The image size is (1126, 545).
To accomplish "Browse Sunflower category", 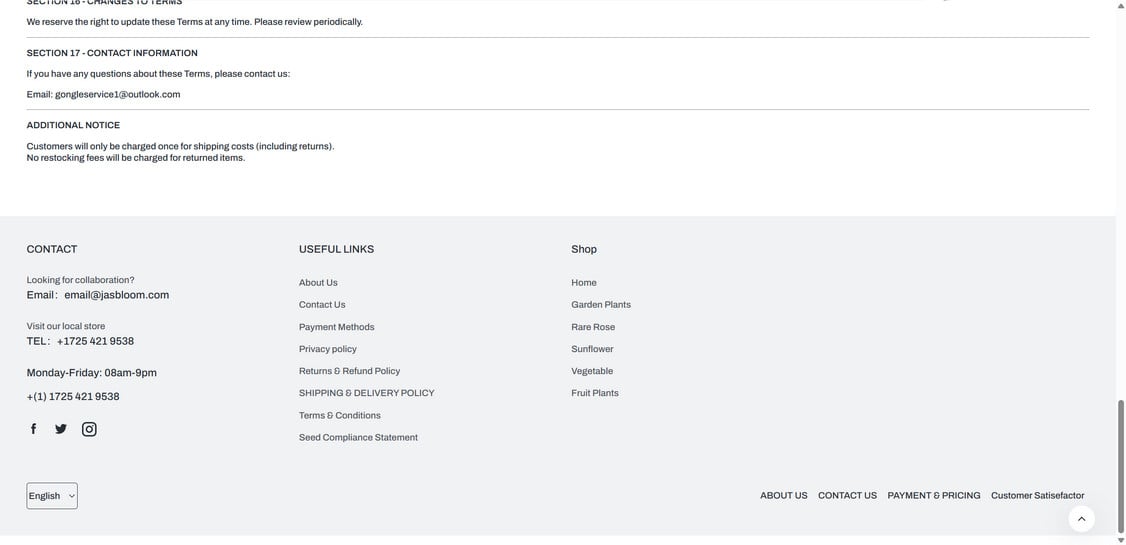I will pyautogui.click(x=592, y=349).
